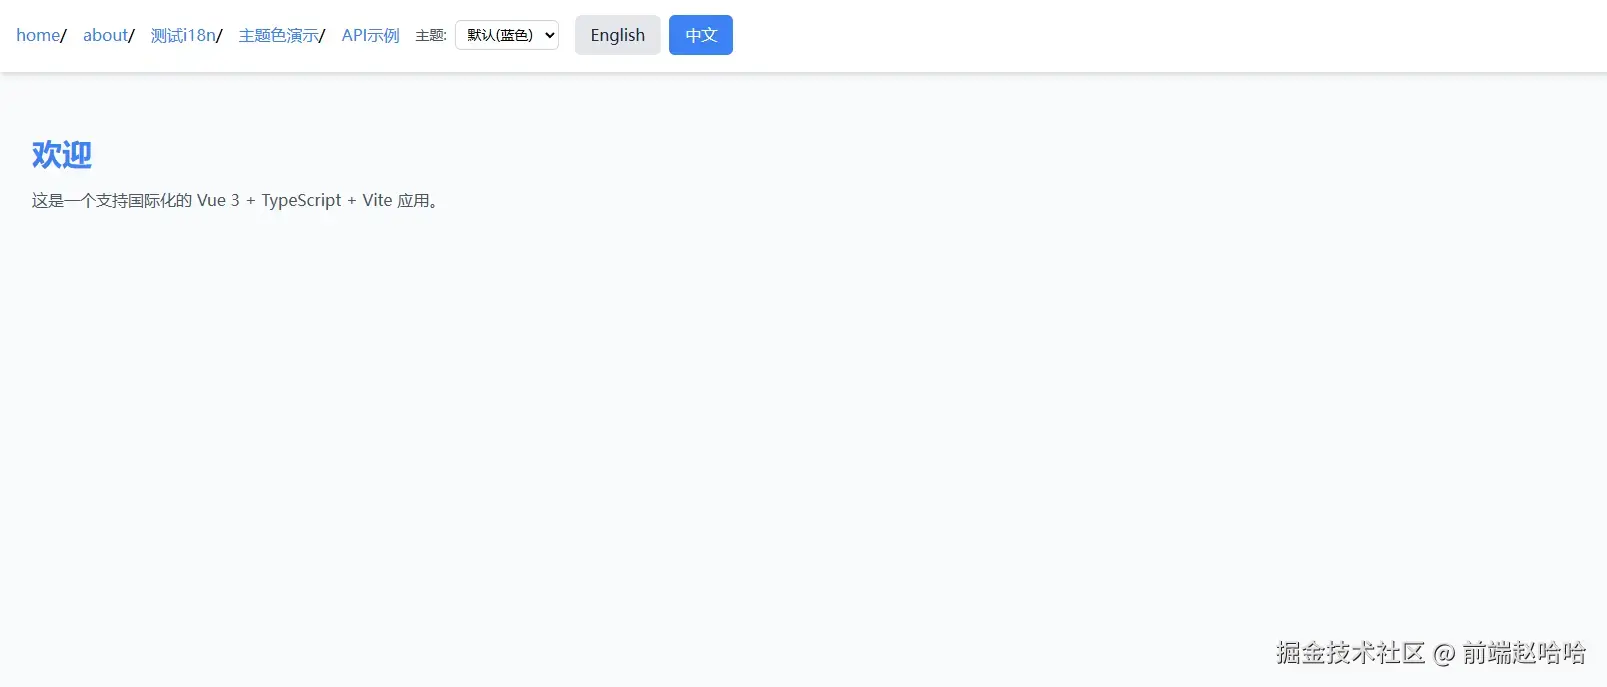
Task: Select the blue 中文 language button
Action: point(701,35)
